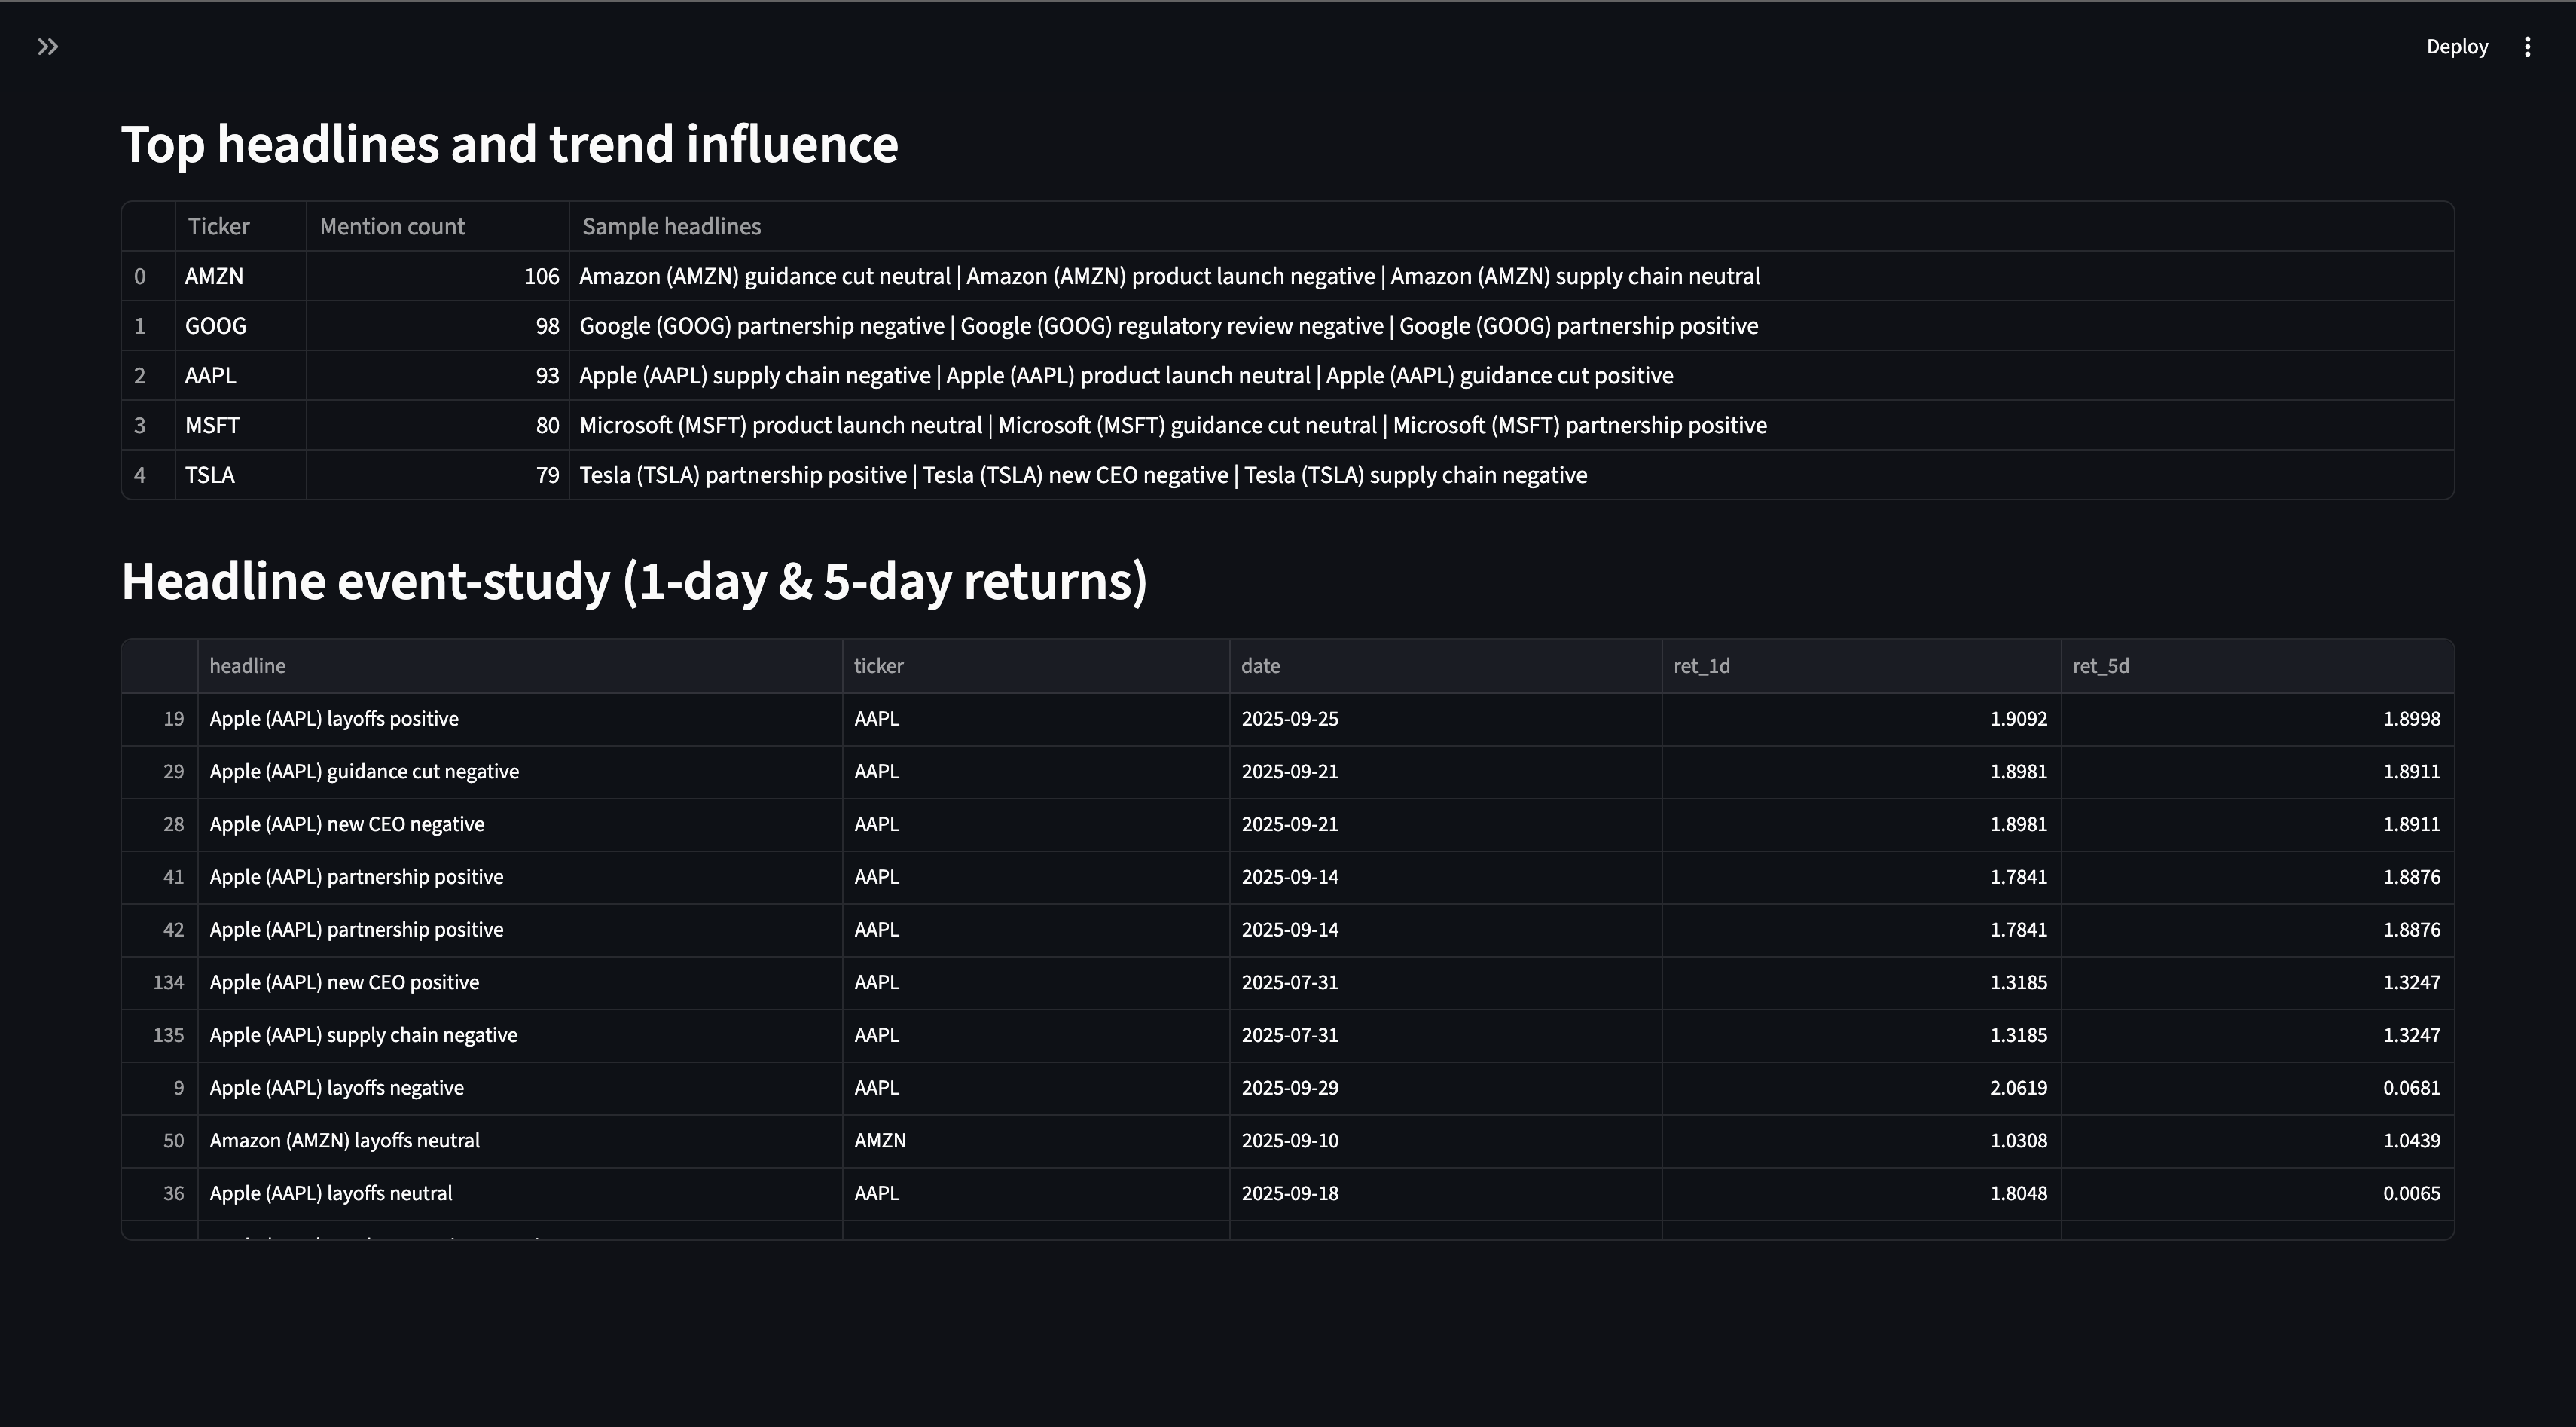Sort event-study table by ret_1d header
This screenshot has height=1427, width=2576.
tap(1701, 666)
